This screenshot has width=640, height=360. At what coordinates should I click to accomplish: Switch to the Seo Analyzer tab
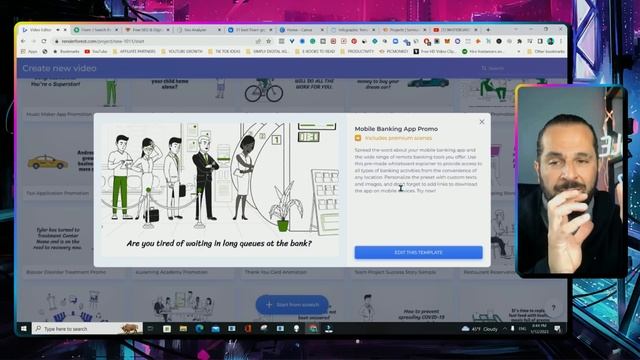[198, 30]
